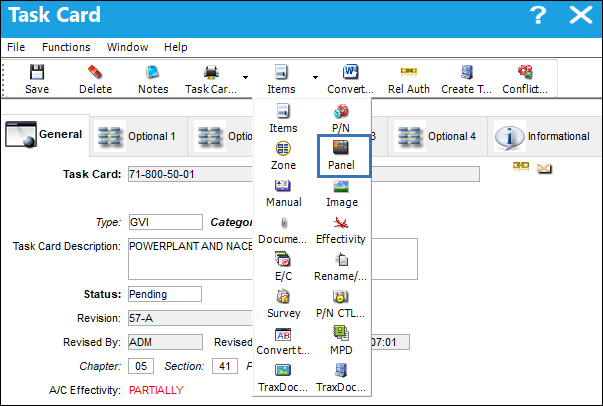Select P/N CTL... option
Viewport: 603px width, 406px height.
click(341, 304)
